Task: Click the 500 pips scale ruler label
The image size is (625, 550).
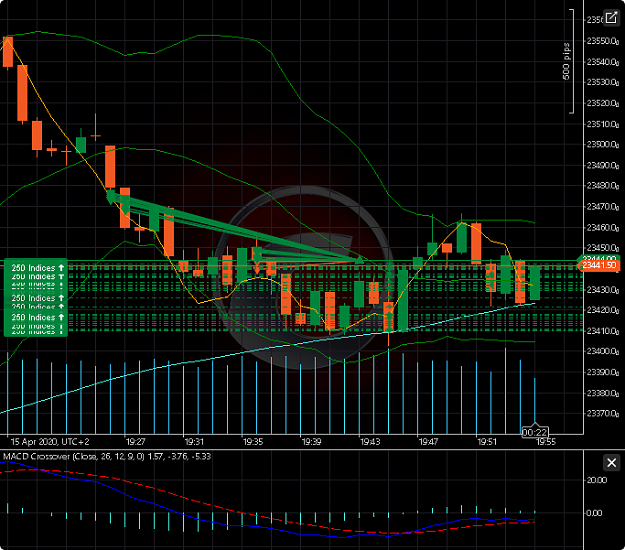Action: (x=566, y=61)
